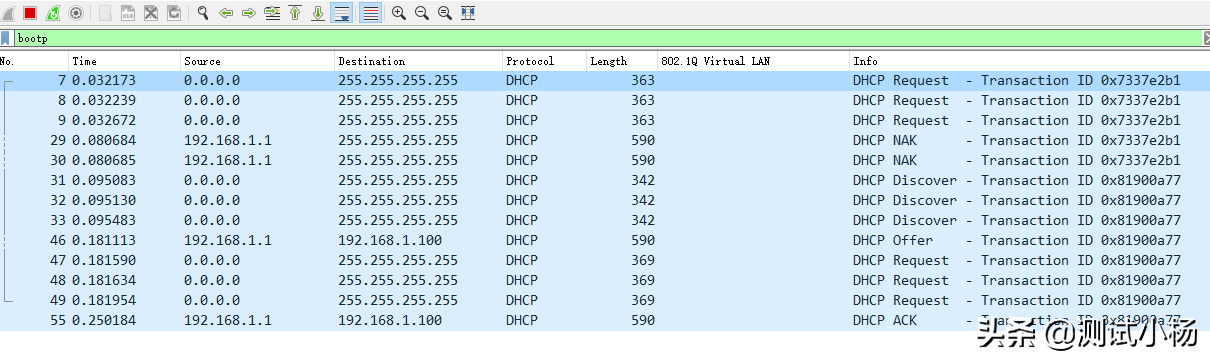This screenshot has height=361, width=1210.
Task: Zoom out on packet text
Action: (x=422, y=13)
